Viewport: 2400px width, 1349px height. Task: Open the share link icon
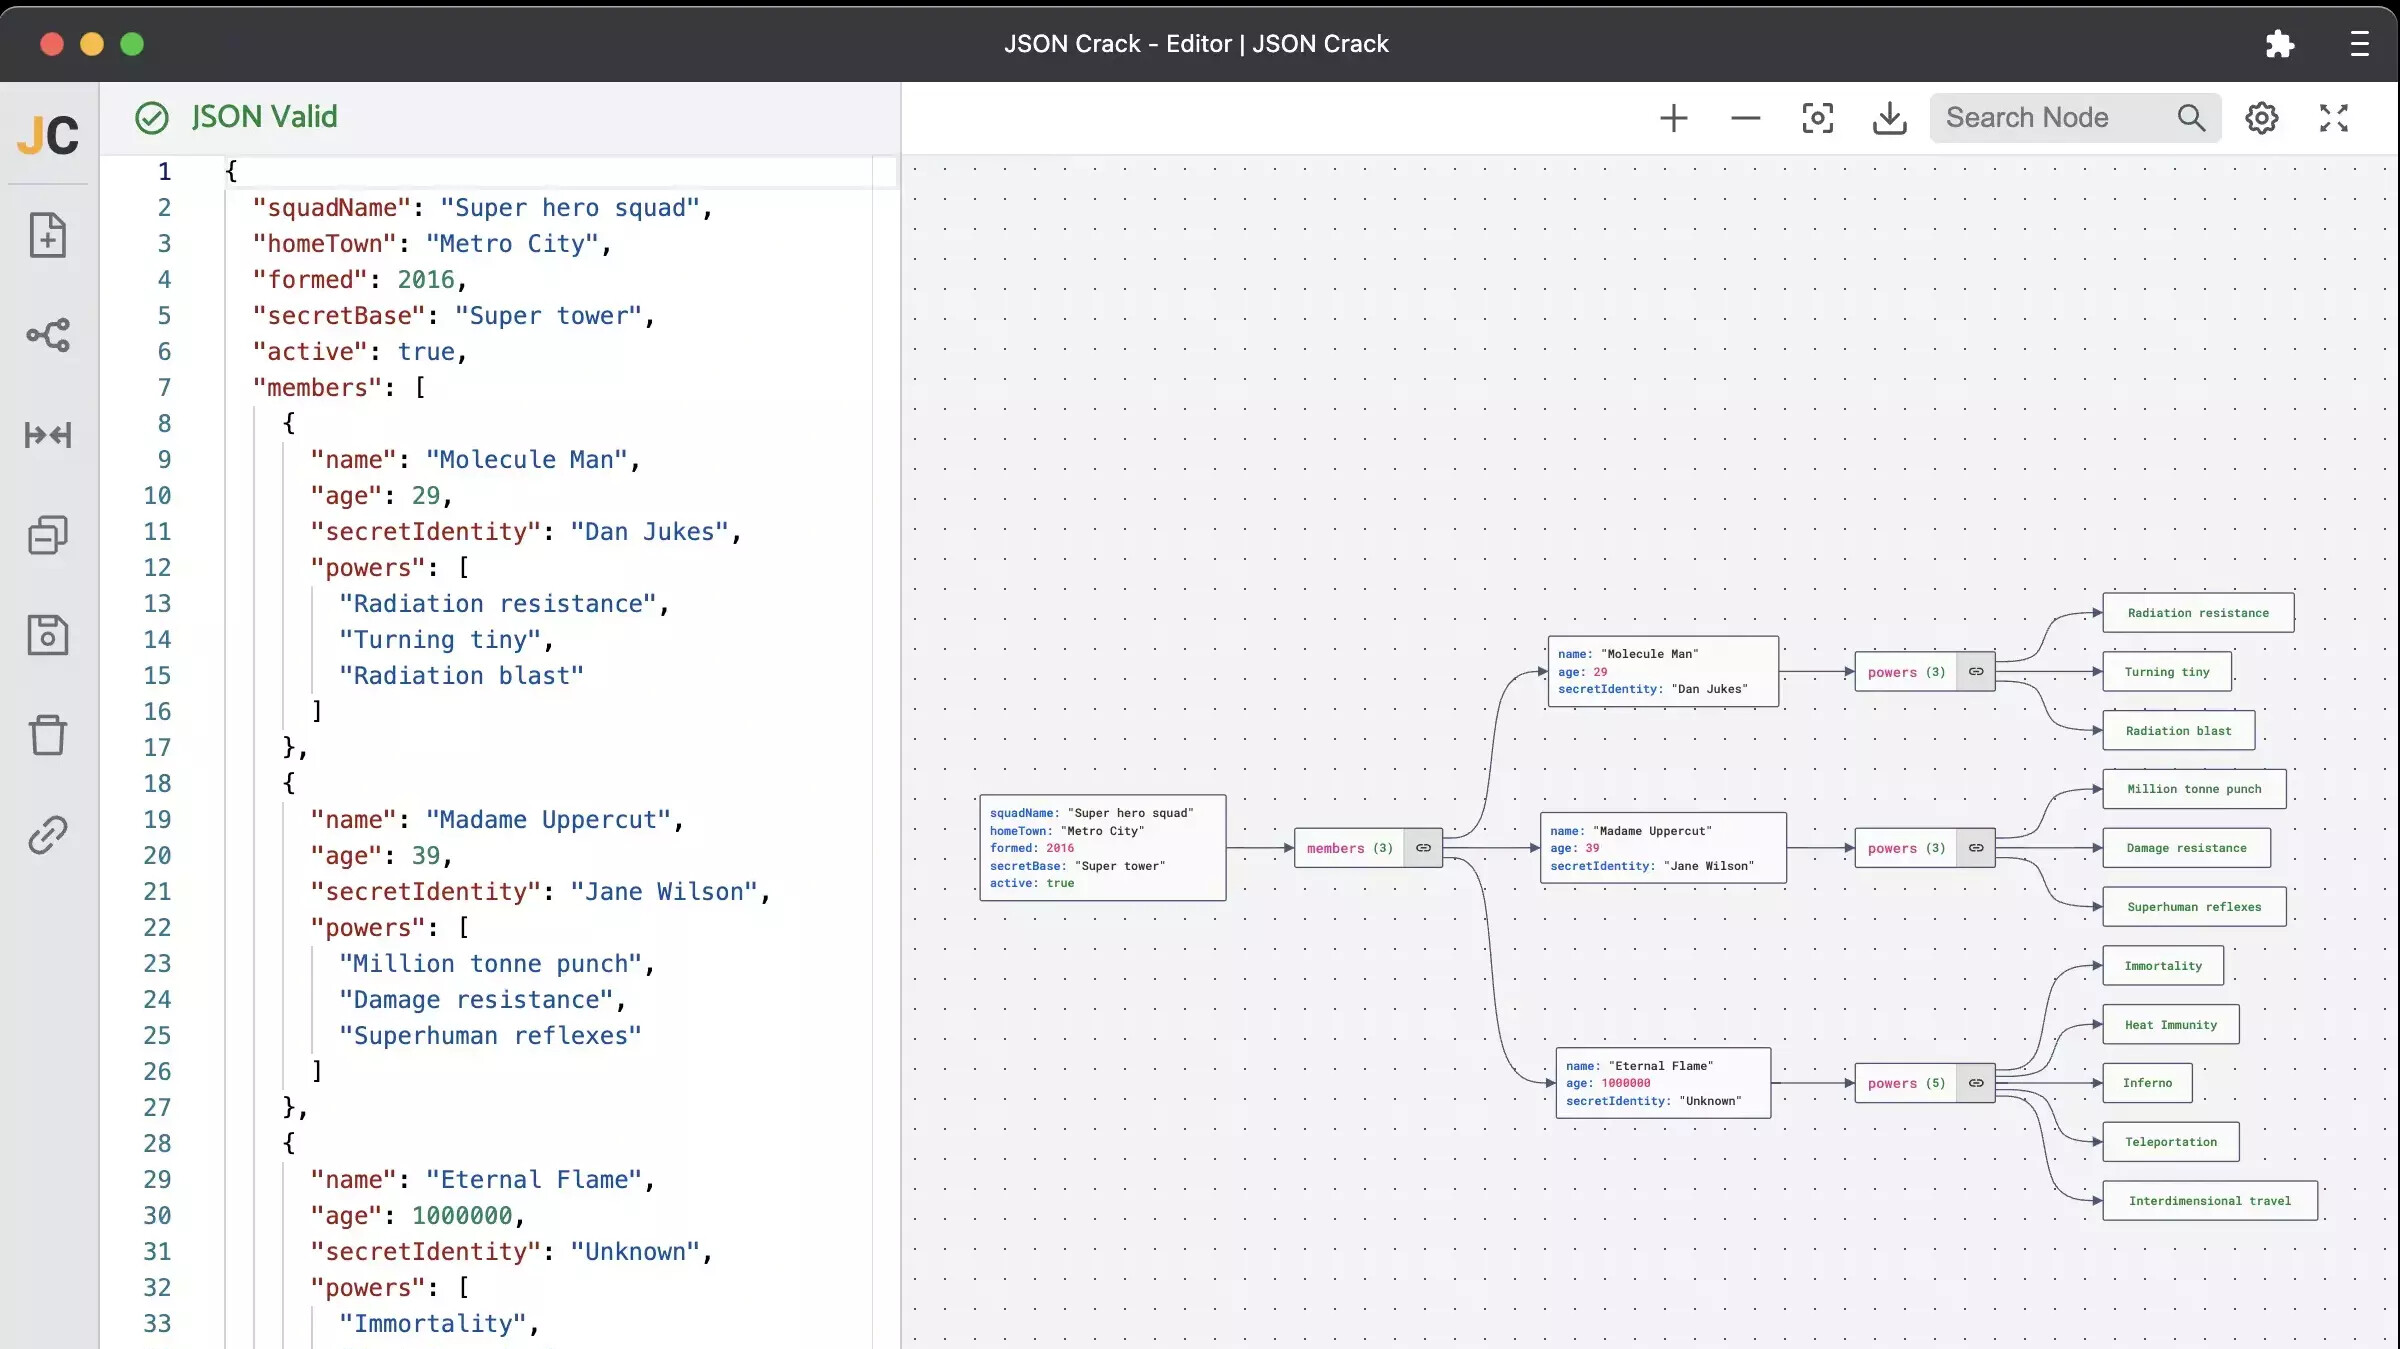point(47,835)
